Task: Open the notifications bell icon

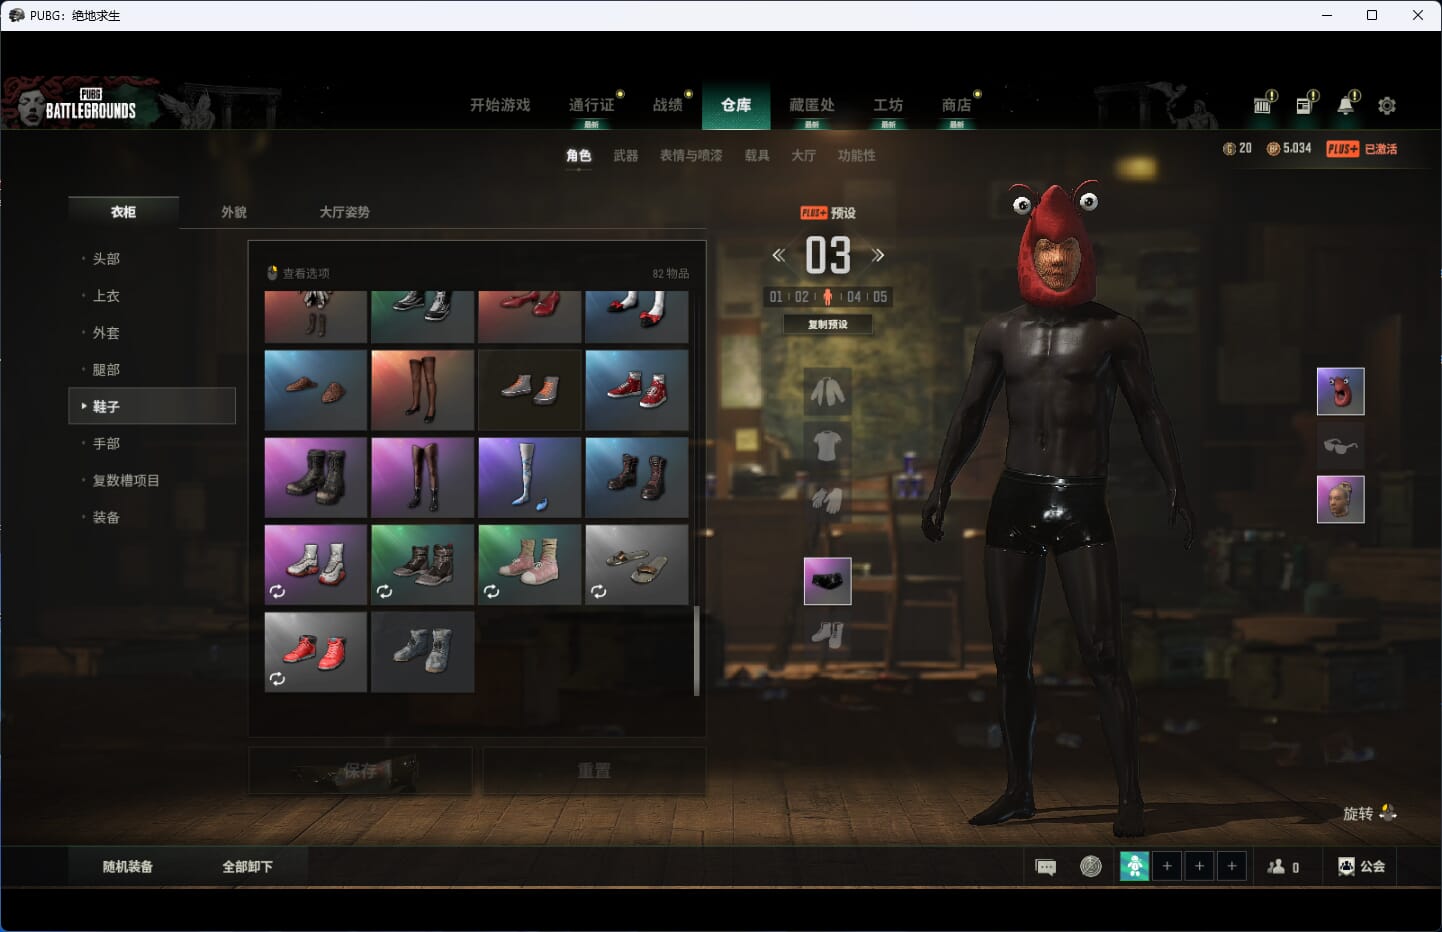Action: 1346,105
